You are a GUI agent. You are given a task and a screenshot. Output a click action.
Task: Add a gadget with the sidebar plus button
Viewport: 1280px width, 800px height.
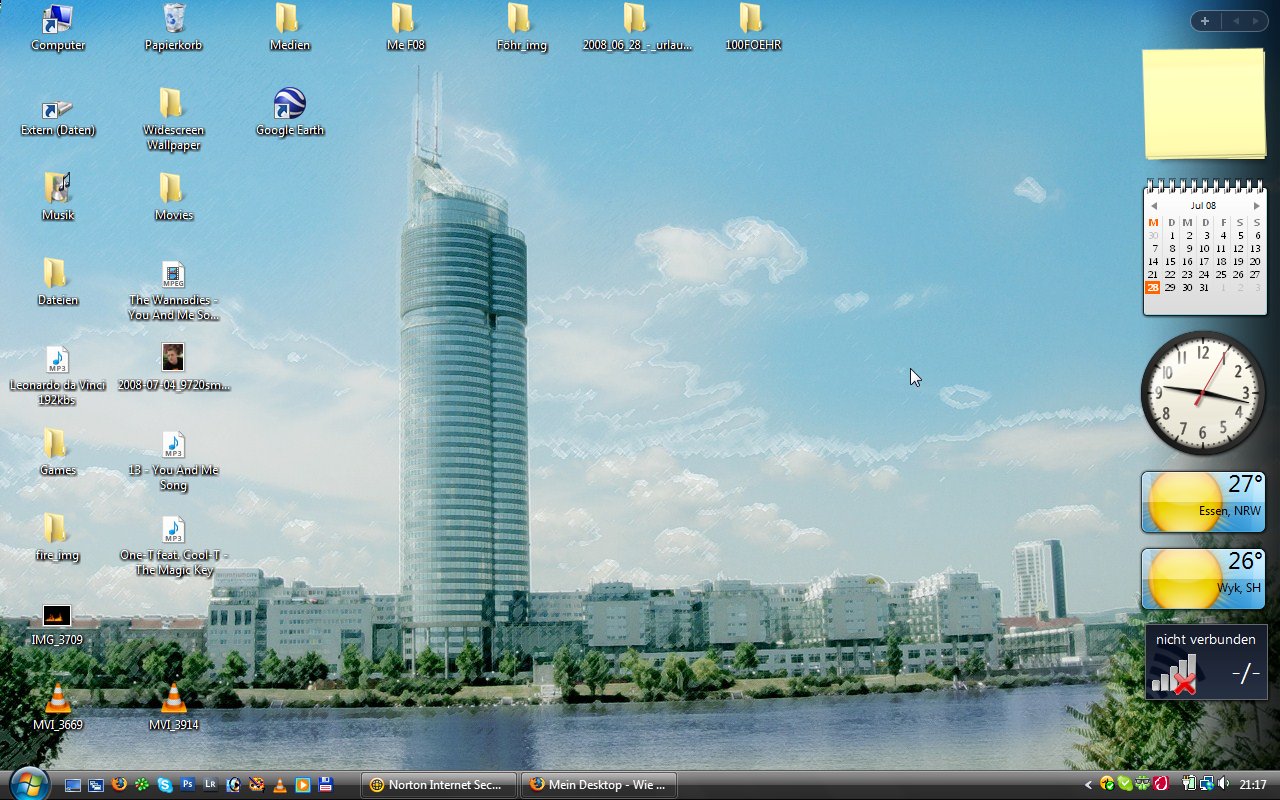[1205, 21]
